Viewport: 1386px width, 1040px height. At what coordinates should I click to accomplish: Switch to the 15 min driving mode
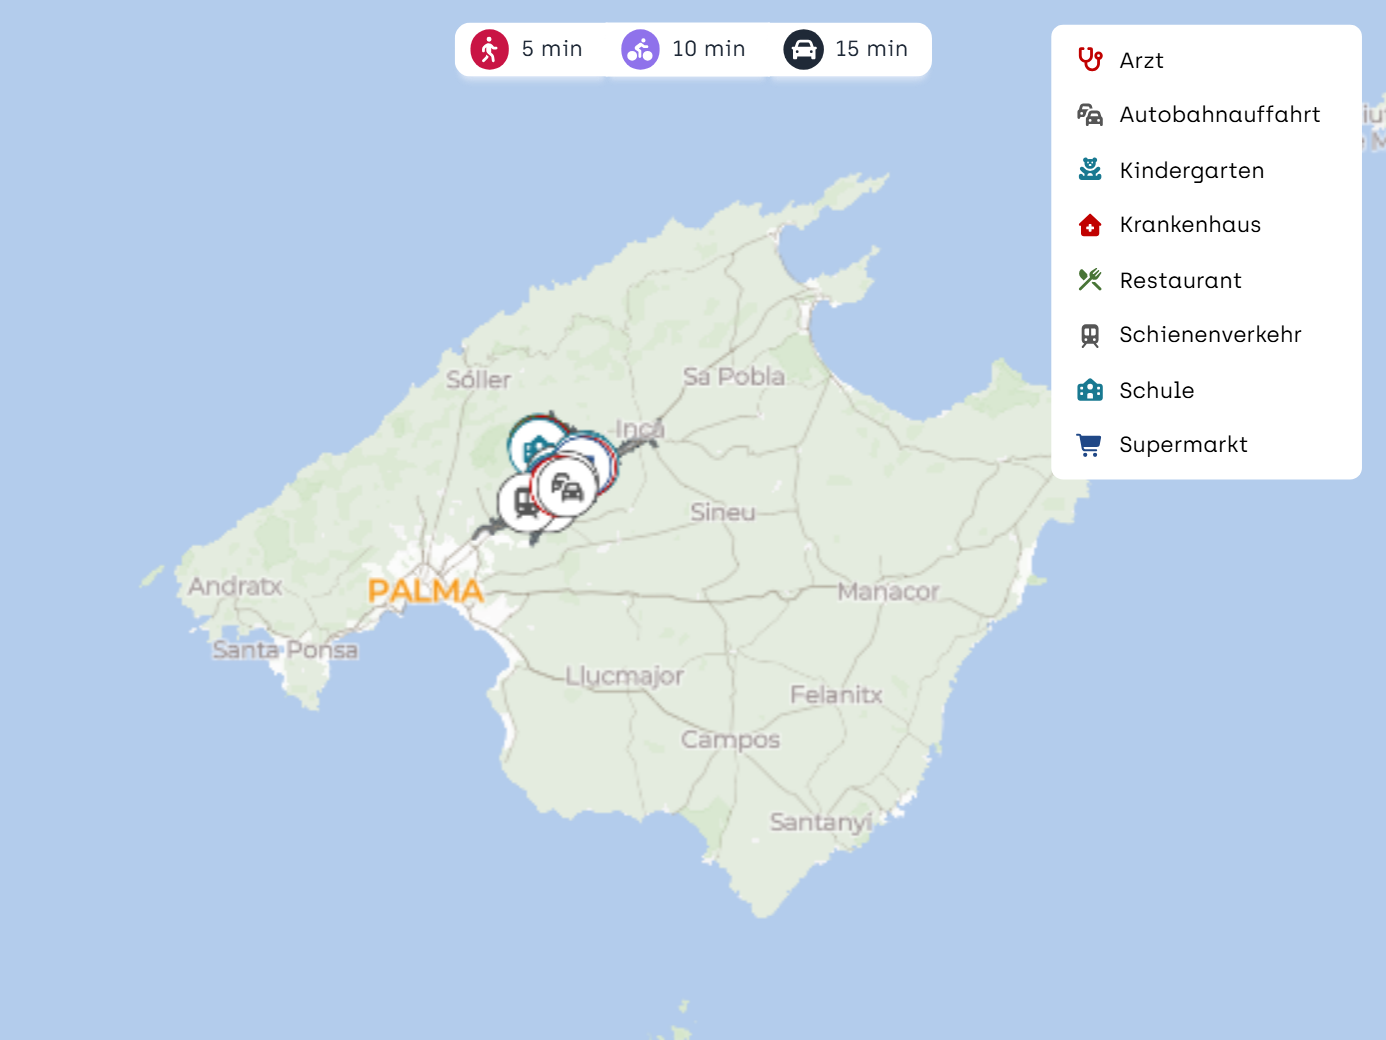coord(848,49)
